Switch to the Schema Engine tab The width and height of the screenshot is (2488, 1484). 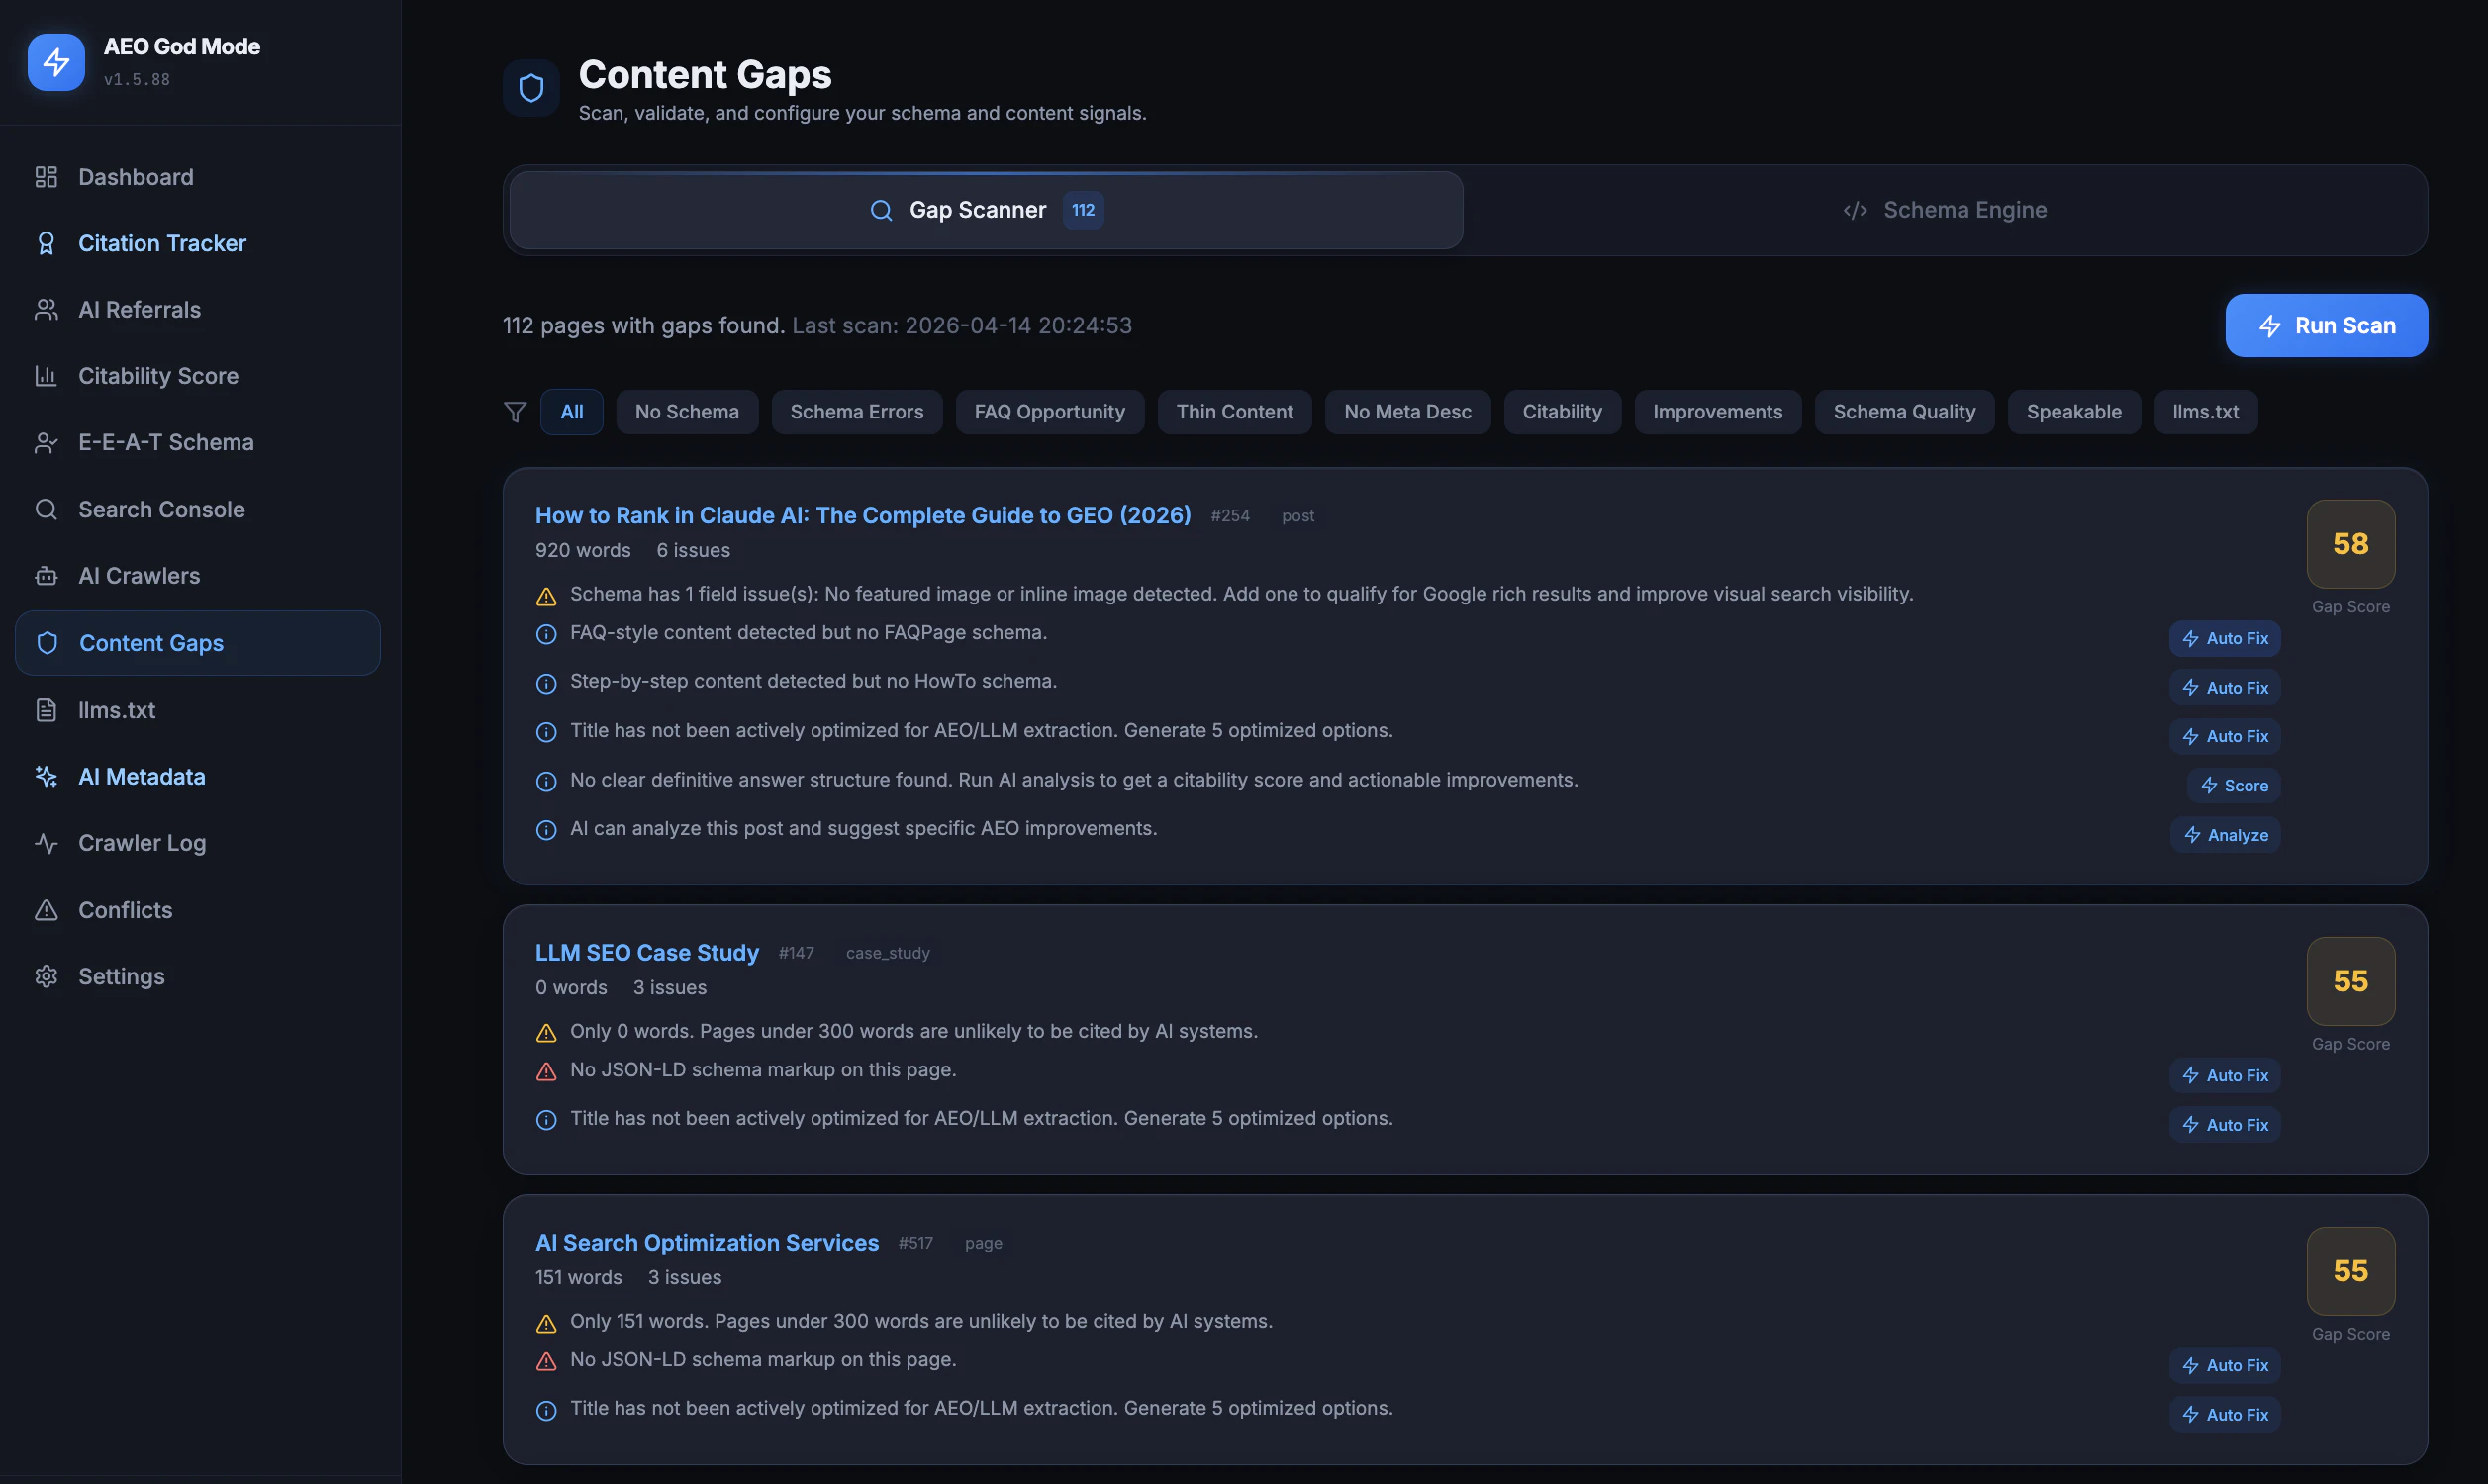click(x=1945, y=210)
